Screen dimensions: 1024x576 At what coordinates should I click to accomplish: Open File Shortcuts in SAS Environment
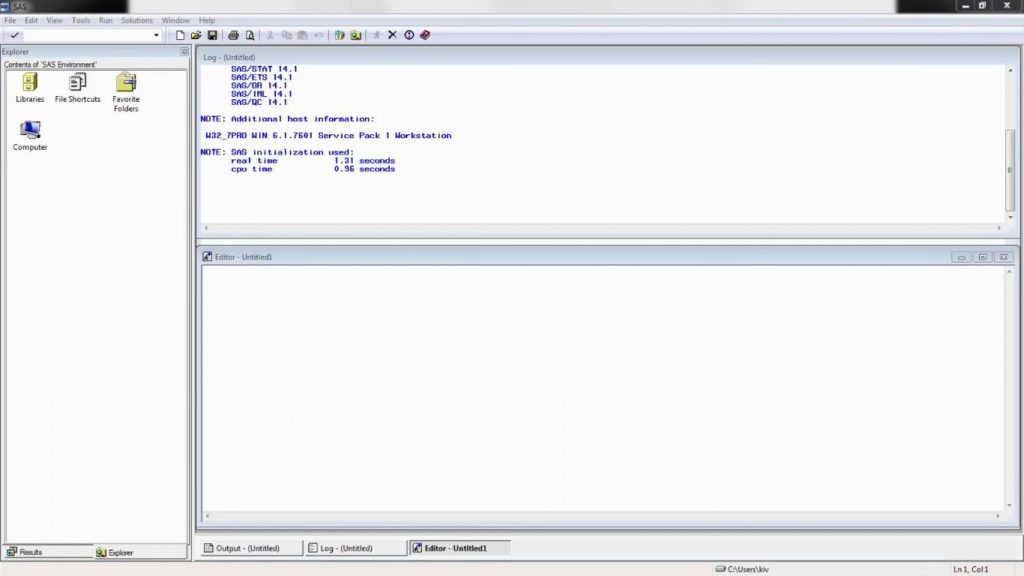click(x=77, y=87)
